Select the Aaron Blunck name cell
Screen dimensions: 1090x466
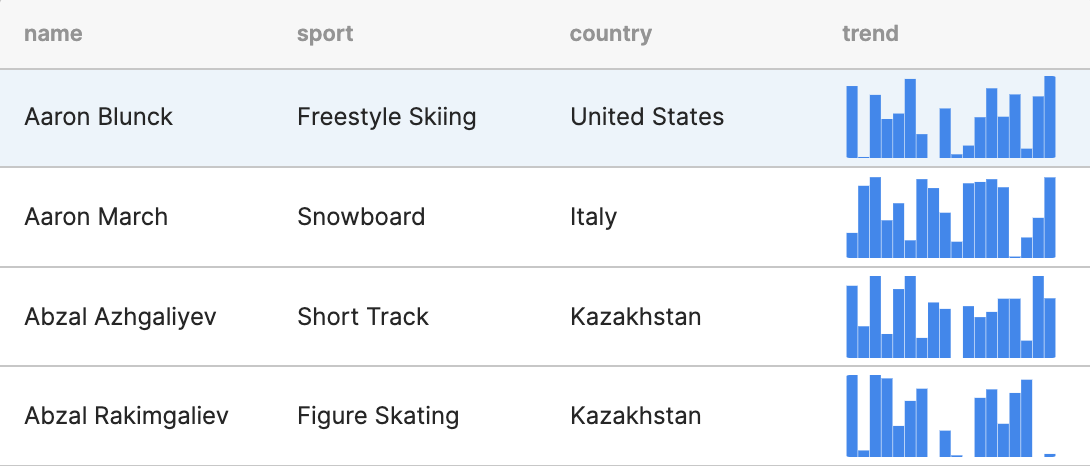coord(98,117)
